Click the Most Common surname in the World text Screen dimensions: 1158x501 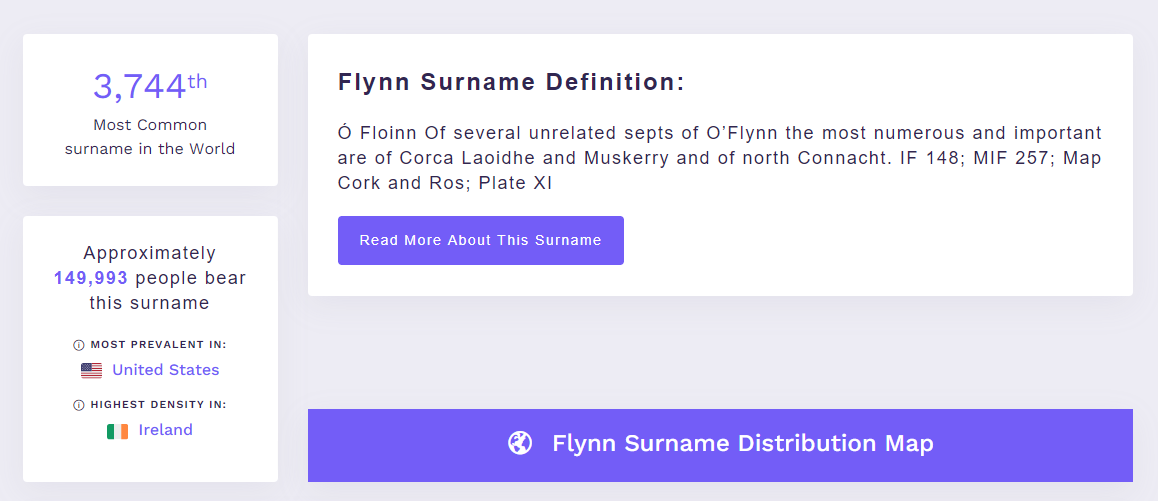[x=150, y=137]
